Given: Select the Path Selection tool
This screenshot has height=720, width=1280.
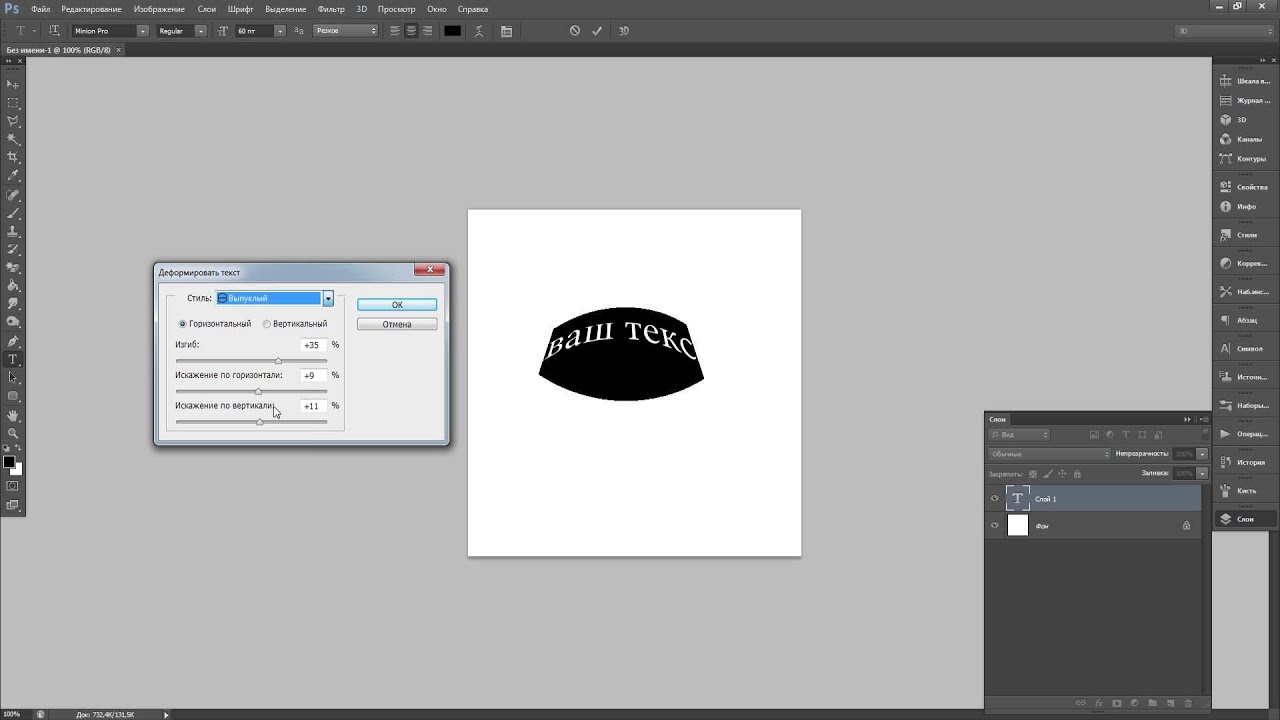Looking at the screenshot, I should coord(13,378).
